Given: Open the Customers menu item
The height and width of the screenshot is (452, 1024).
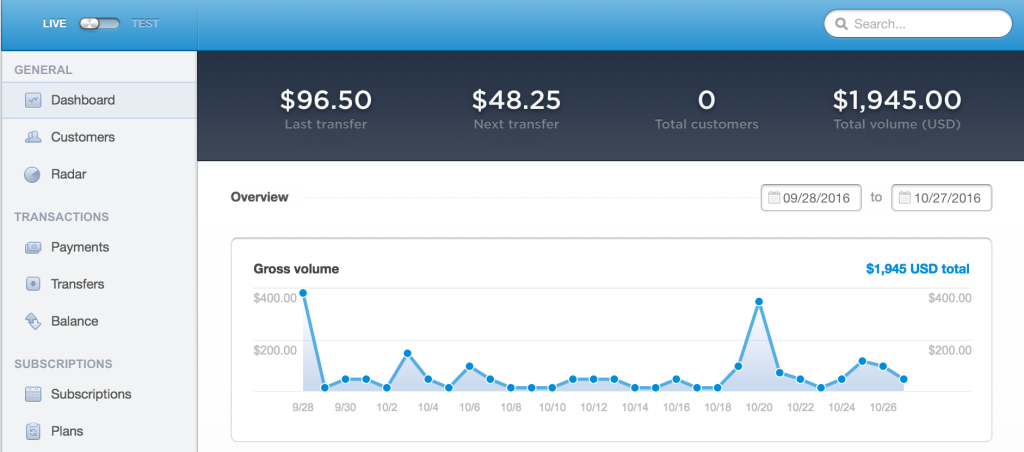Looking at the screenshot, I should pyautogui.click(x=83, y=137).
